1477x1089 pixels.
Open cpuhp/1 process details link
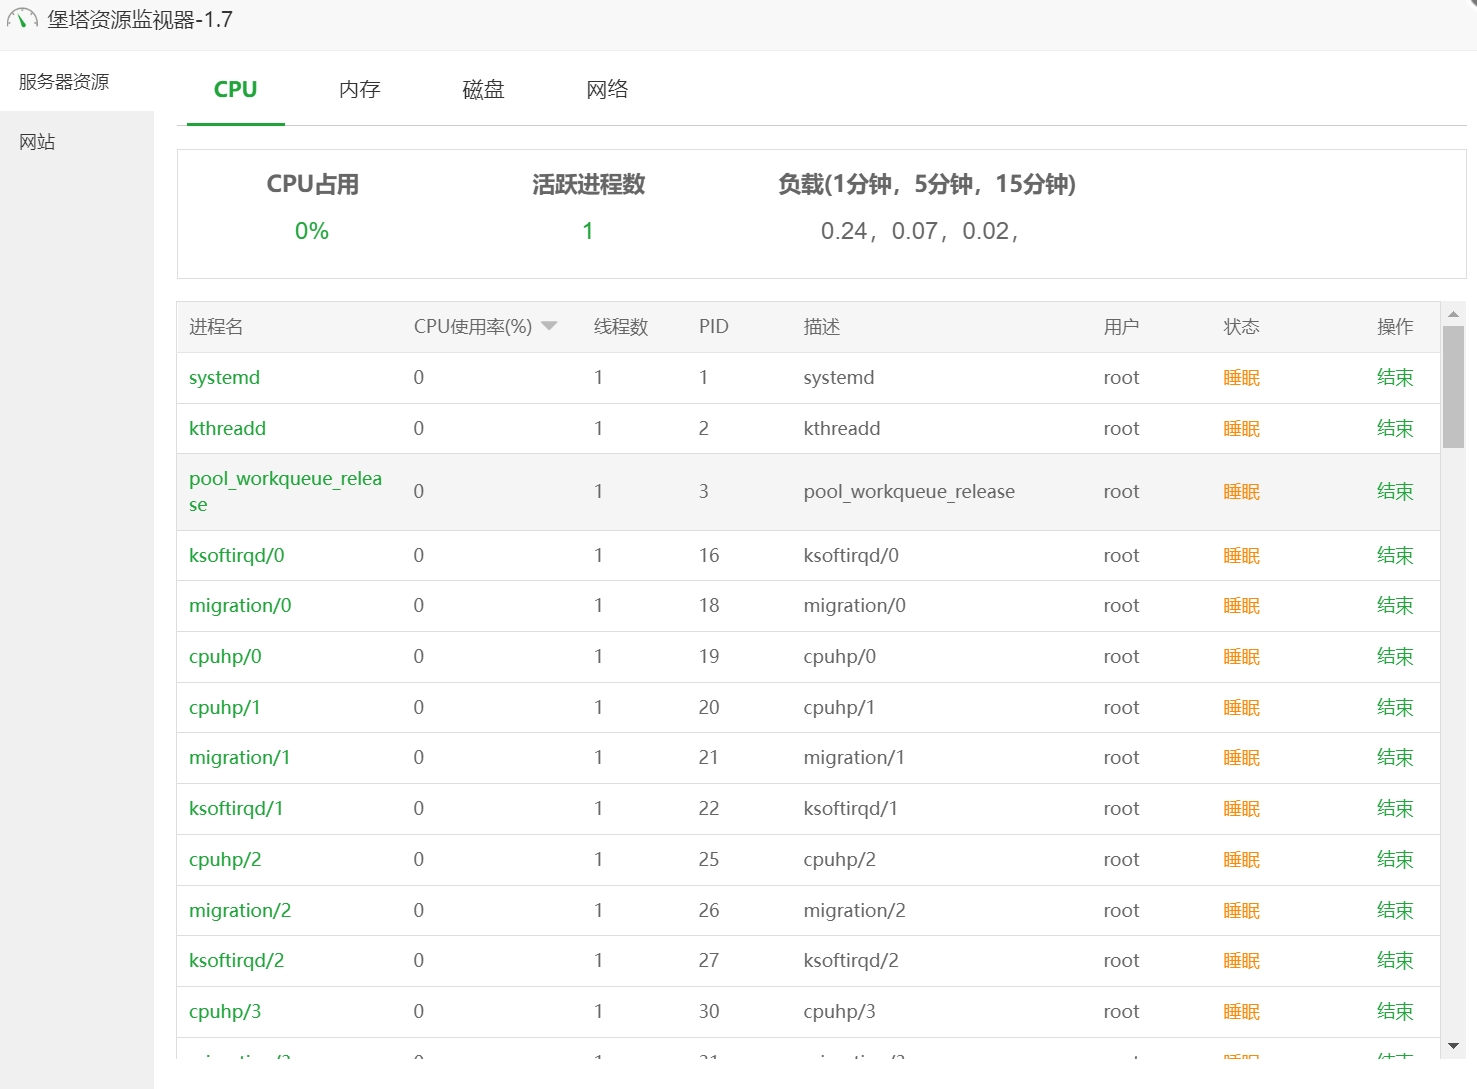coord(225,708)
